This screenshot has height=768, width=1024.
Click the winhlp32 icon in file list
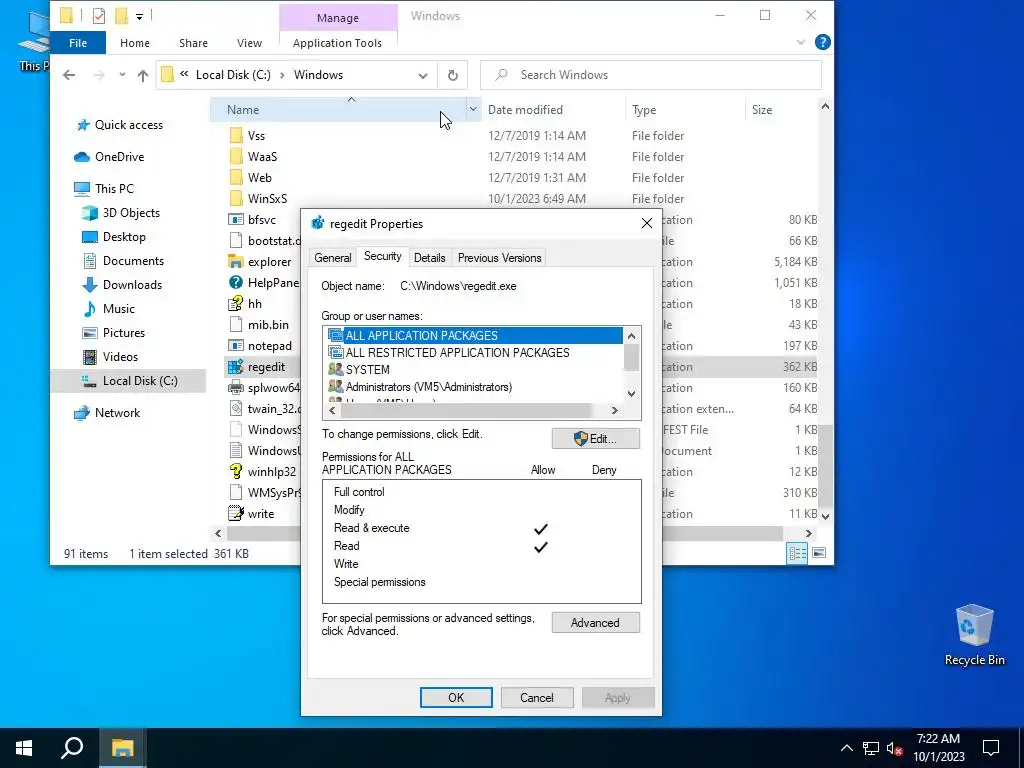(236, 472)
